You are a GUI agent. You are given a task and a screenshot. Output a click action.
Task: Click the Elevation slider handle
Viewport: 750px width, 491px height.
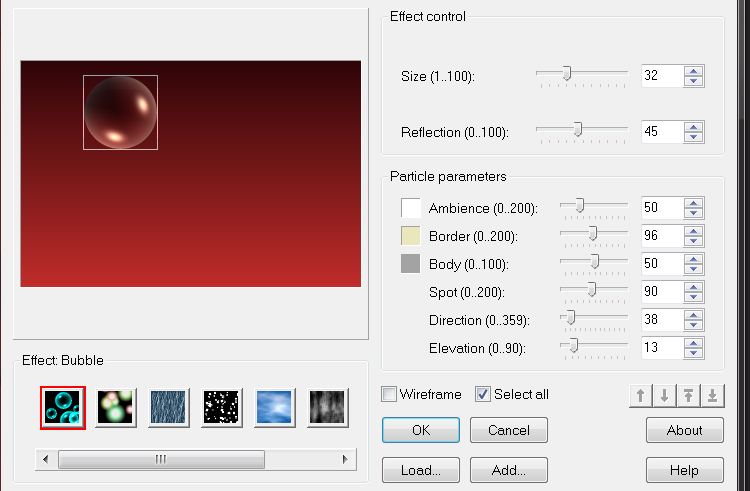pyautogui.click(x=574, y=345)
